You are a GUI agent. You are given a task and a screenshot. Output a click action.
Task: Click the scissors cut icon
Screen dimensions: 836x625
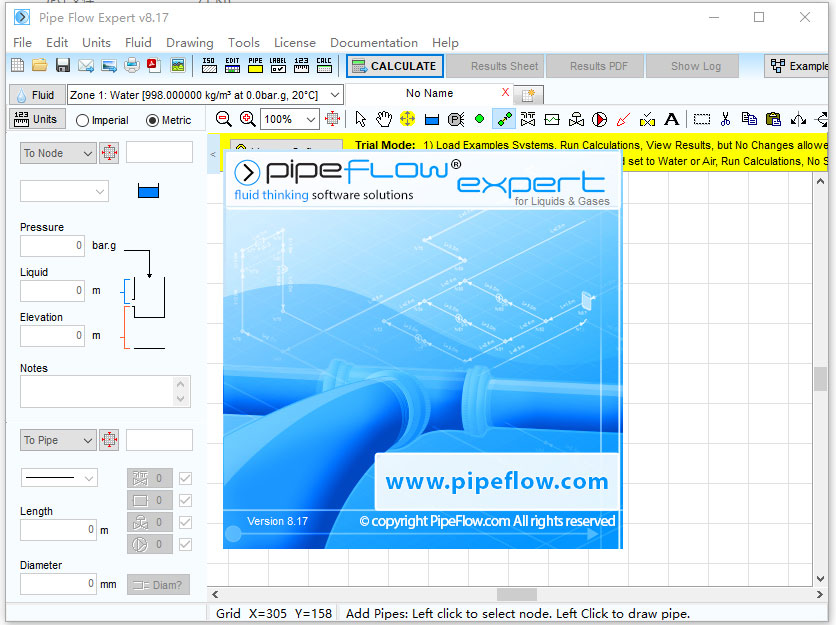(x=725, y=119)
